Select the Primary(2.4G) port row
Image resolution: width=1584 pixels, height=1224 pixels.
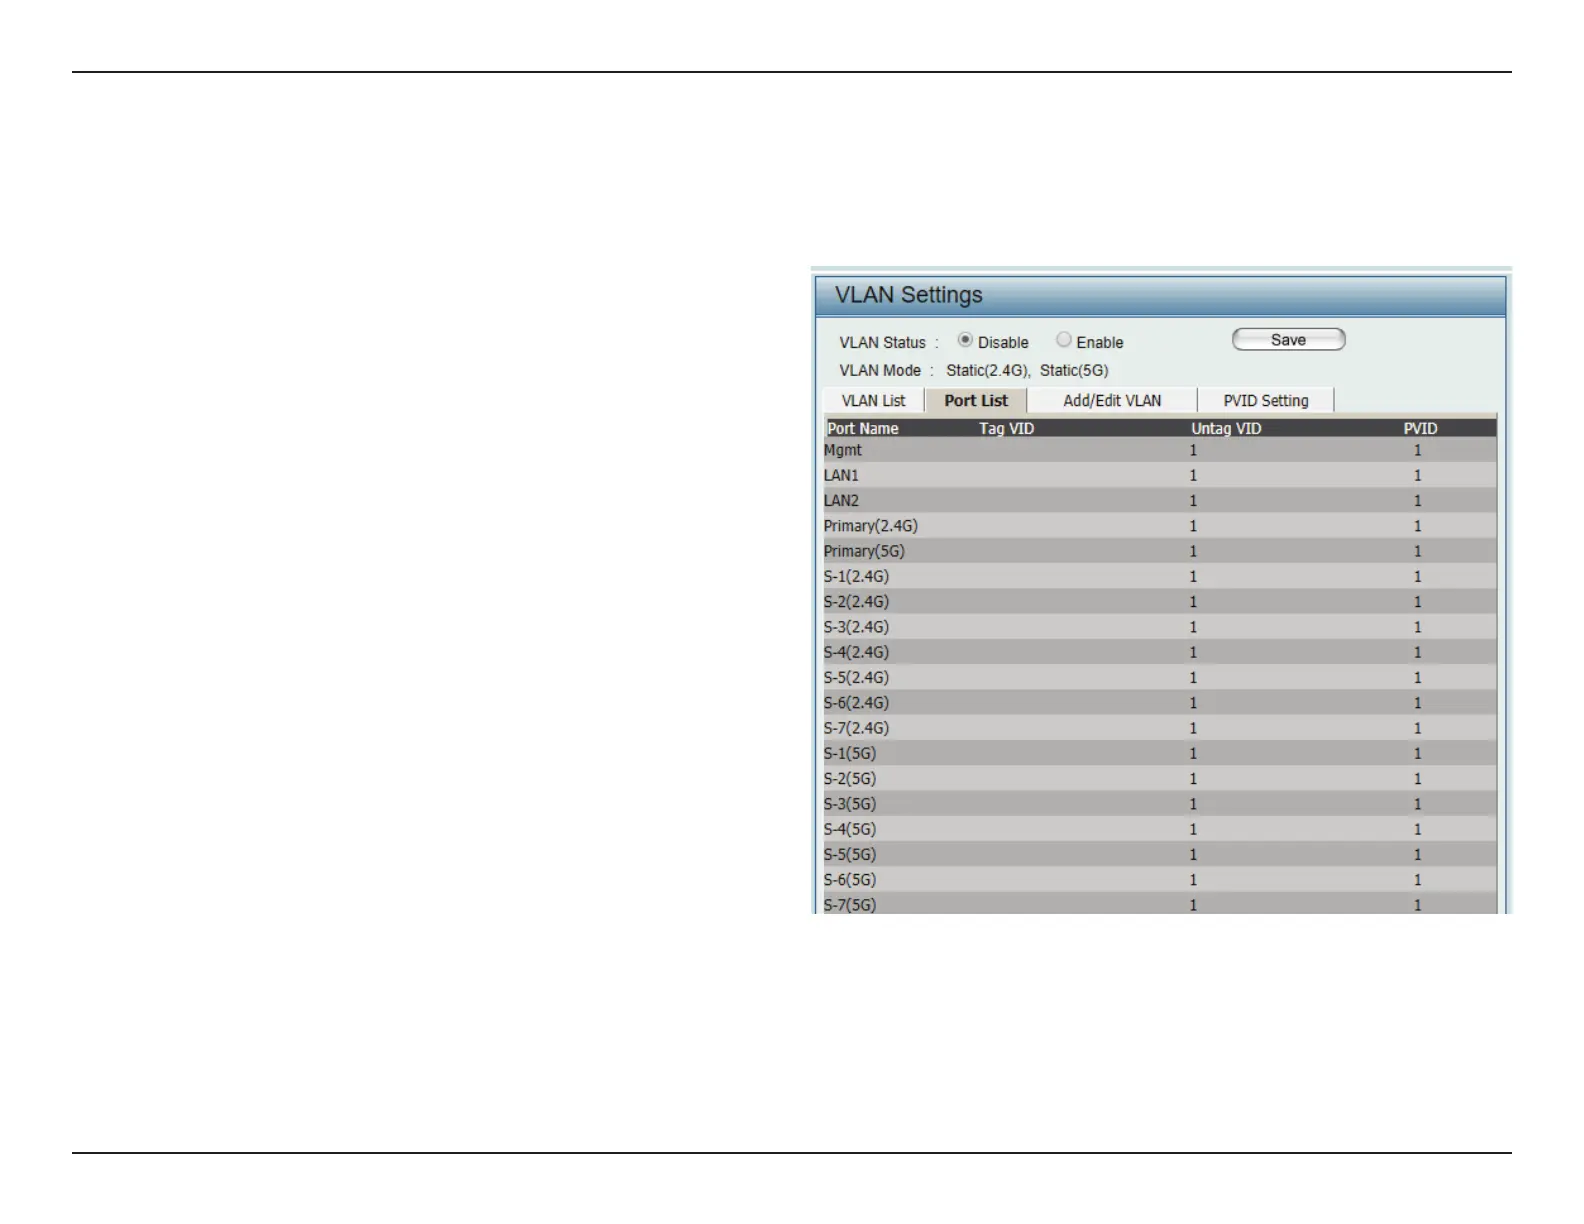(x=1160, y=525)
